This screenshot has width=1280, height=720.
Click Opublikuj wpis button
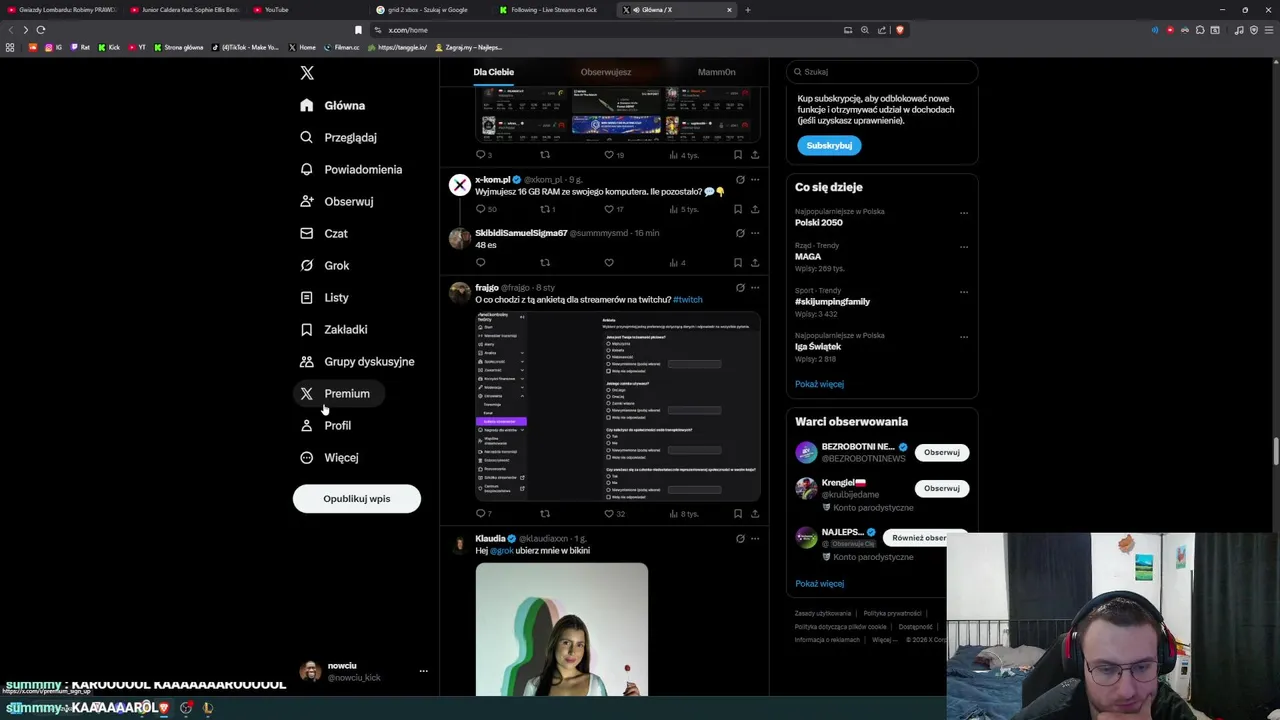click(x=357, y=498)
